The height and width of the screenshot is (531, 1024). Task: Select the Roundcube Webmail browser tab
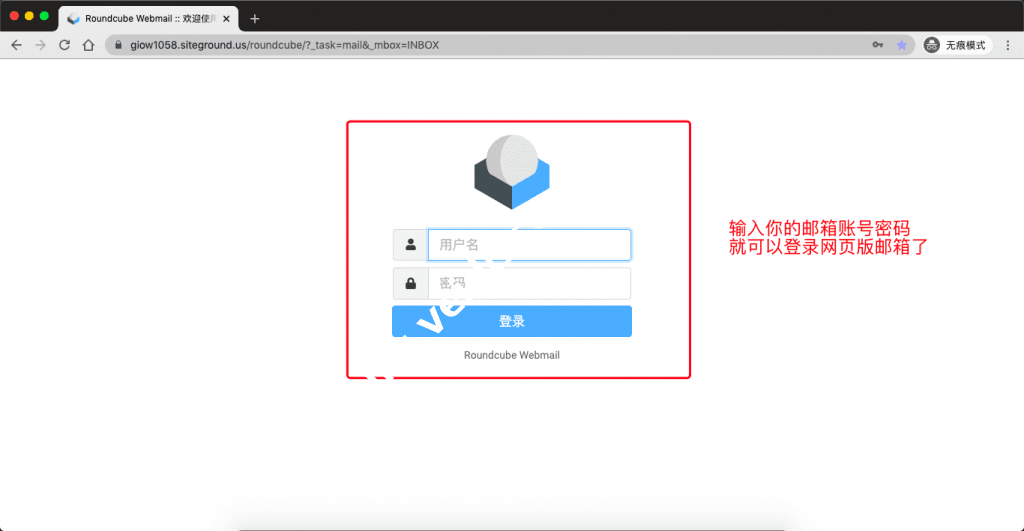click(149, 19)
